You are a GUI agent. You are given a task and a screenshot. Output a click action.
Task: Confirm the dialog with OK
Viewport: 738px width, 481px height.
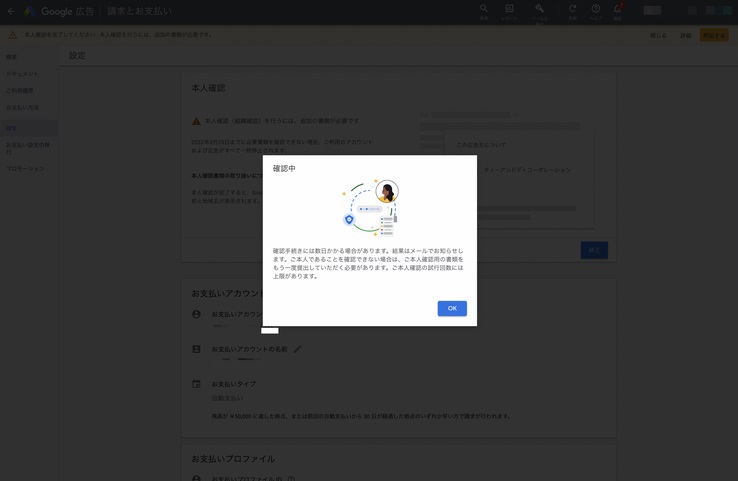tap(452, 308)
